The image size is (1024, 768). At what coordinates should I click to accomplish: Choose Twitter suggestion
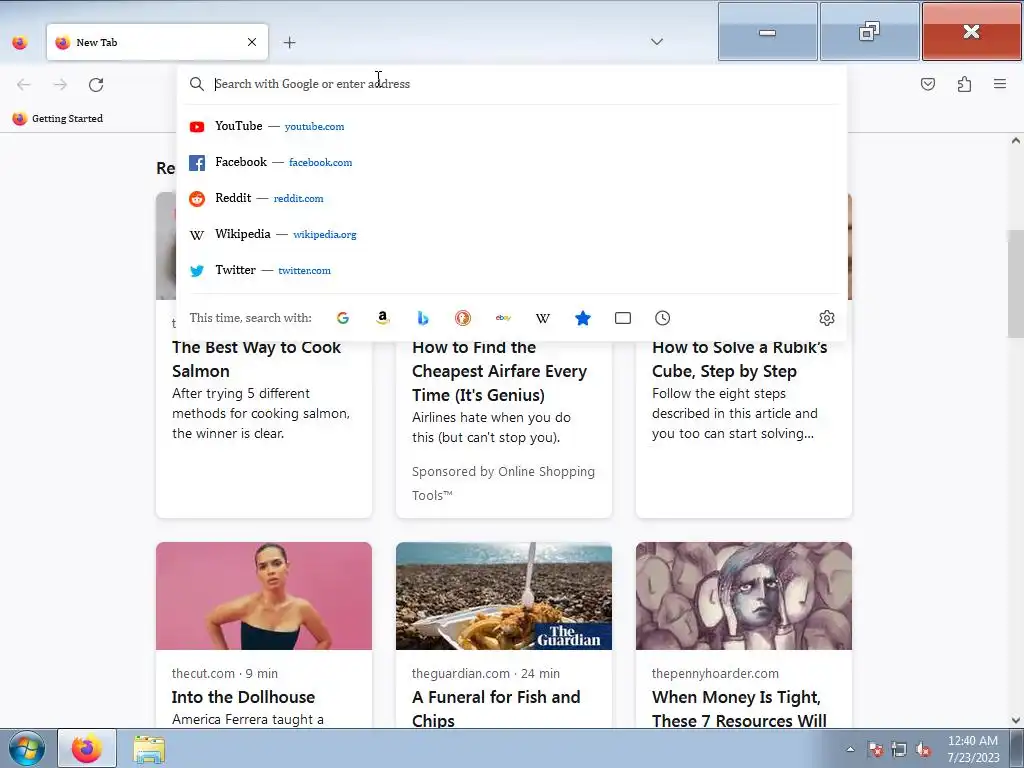point(511,270)
